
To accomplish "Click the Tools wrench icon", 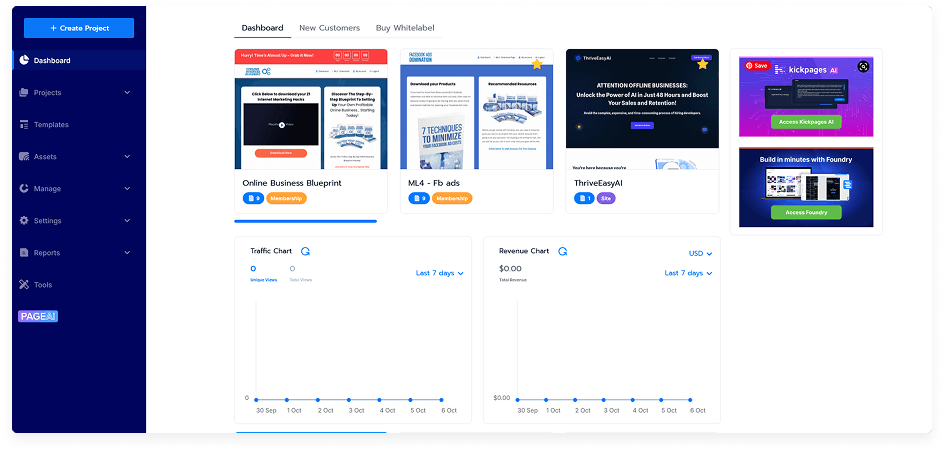I will pyautogui.click(x=23, y=285).
